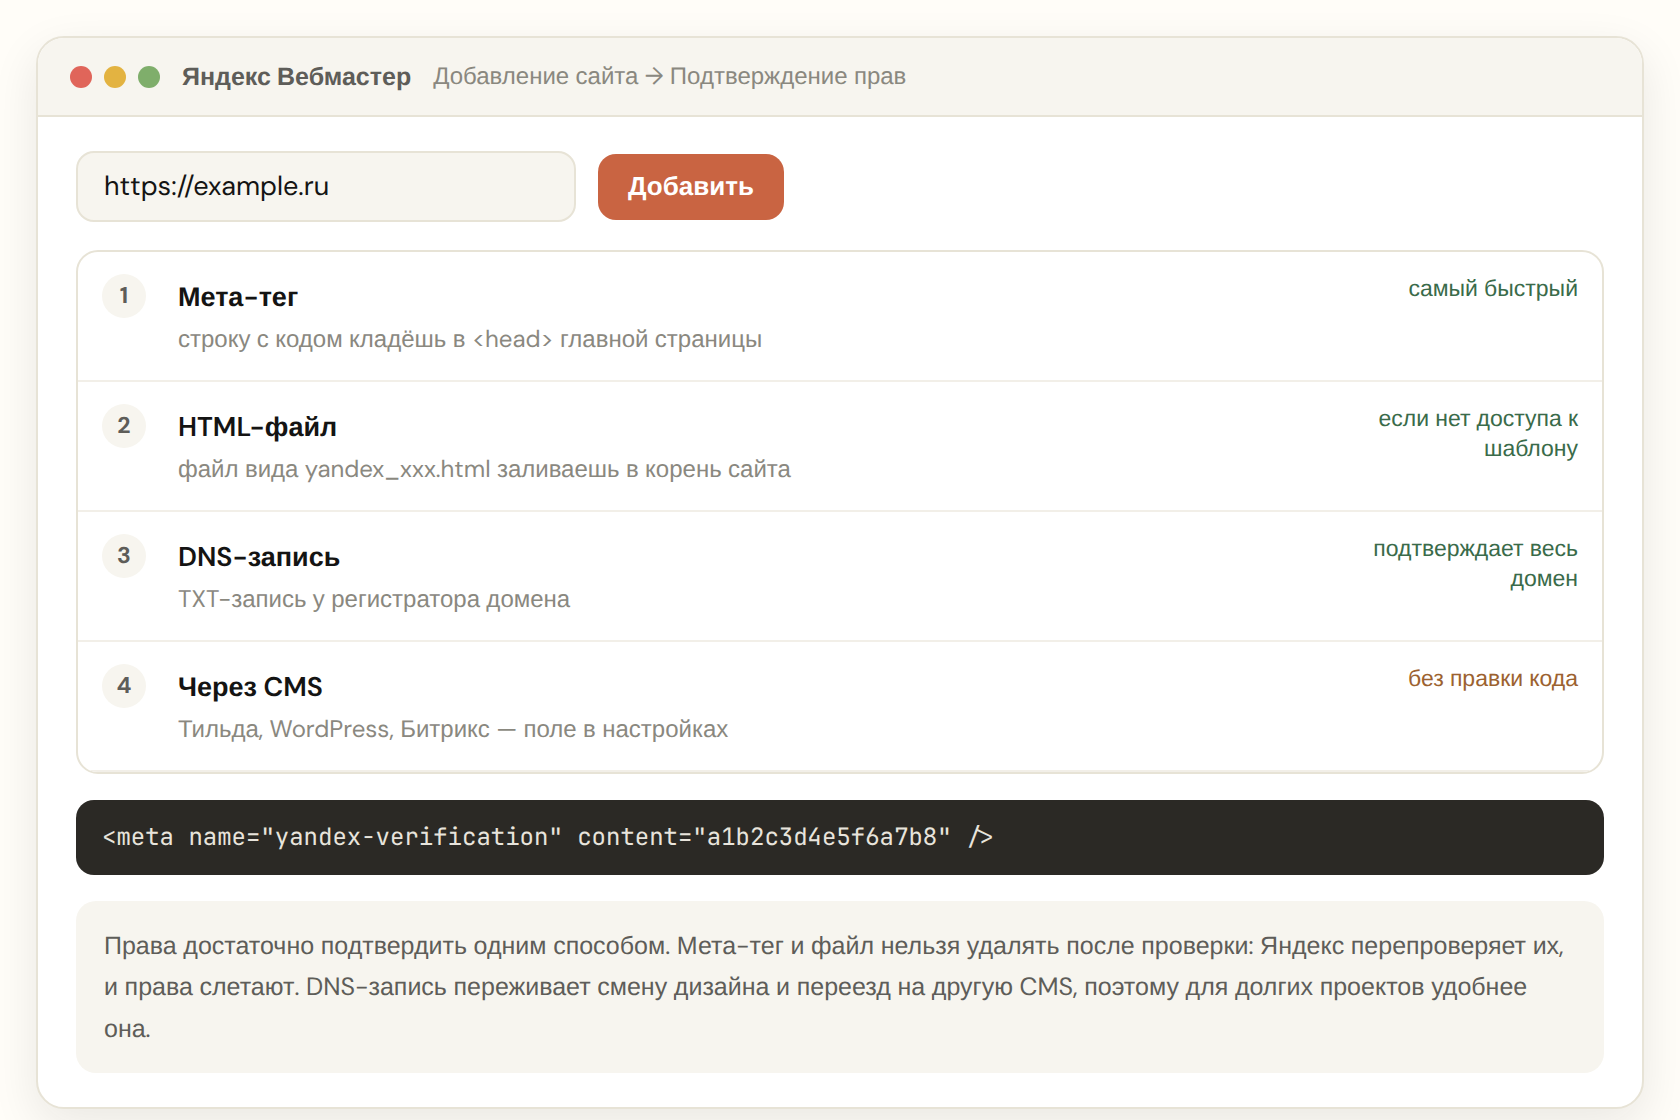Click the red close window dot

point(81,77)
